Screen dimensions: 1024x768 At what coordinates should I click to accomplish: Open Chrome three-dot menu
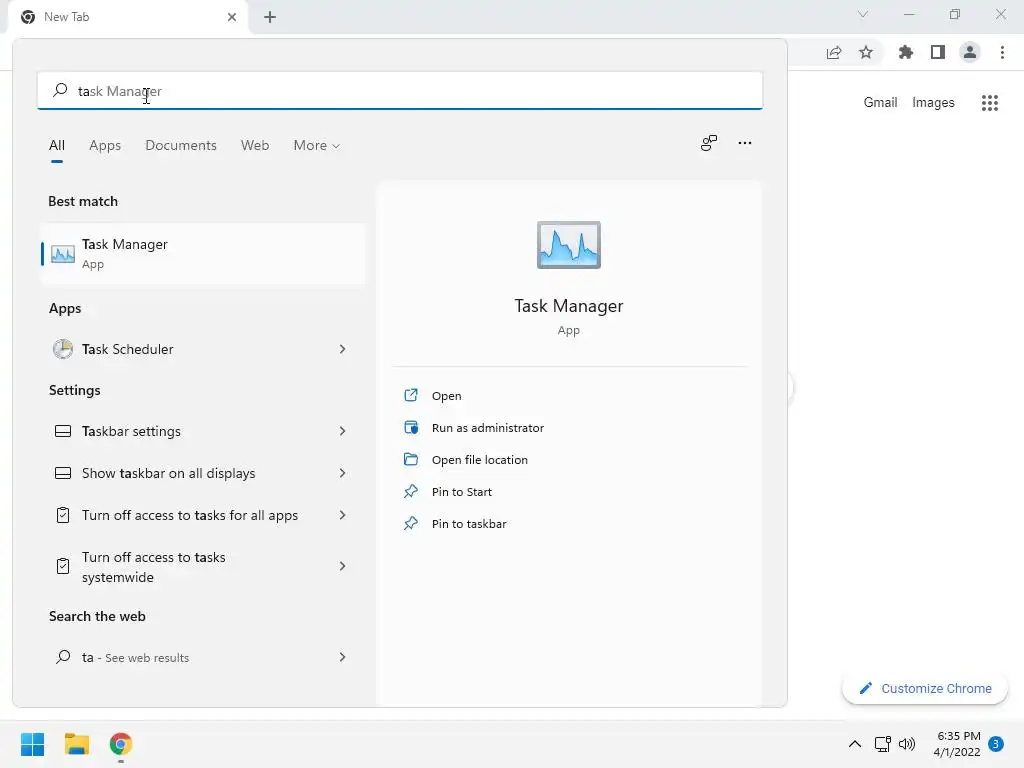pyautogui.click(x=1002, y=52)
